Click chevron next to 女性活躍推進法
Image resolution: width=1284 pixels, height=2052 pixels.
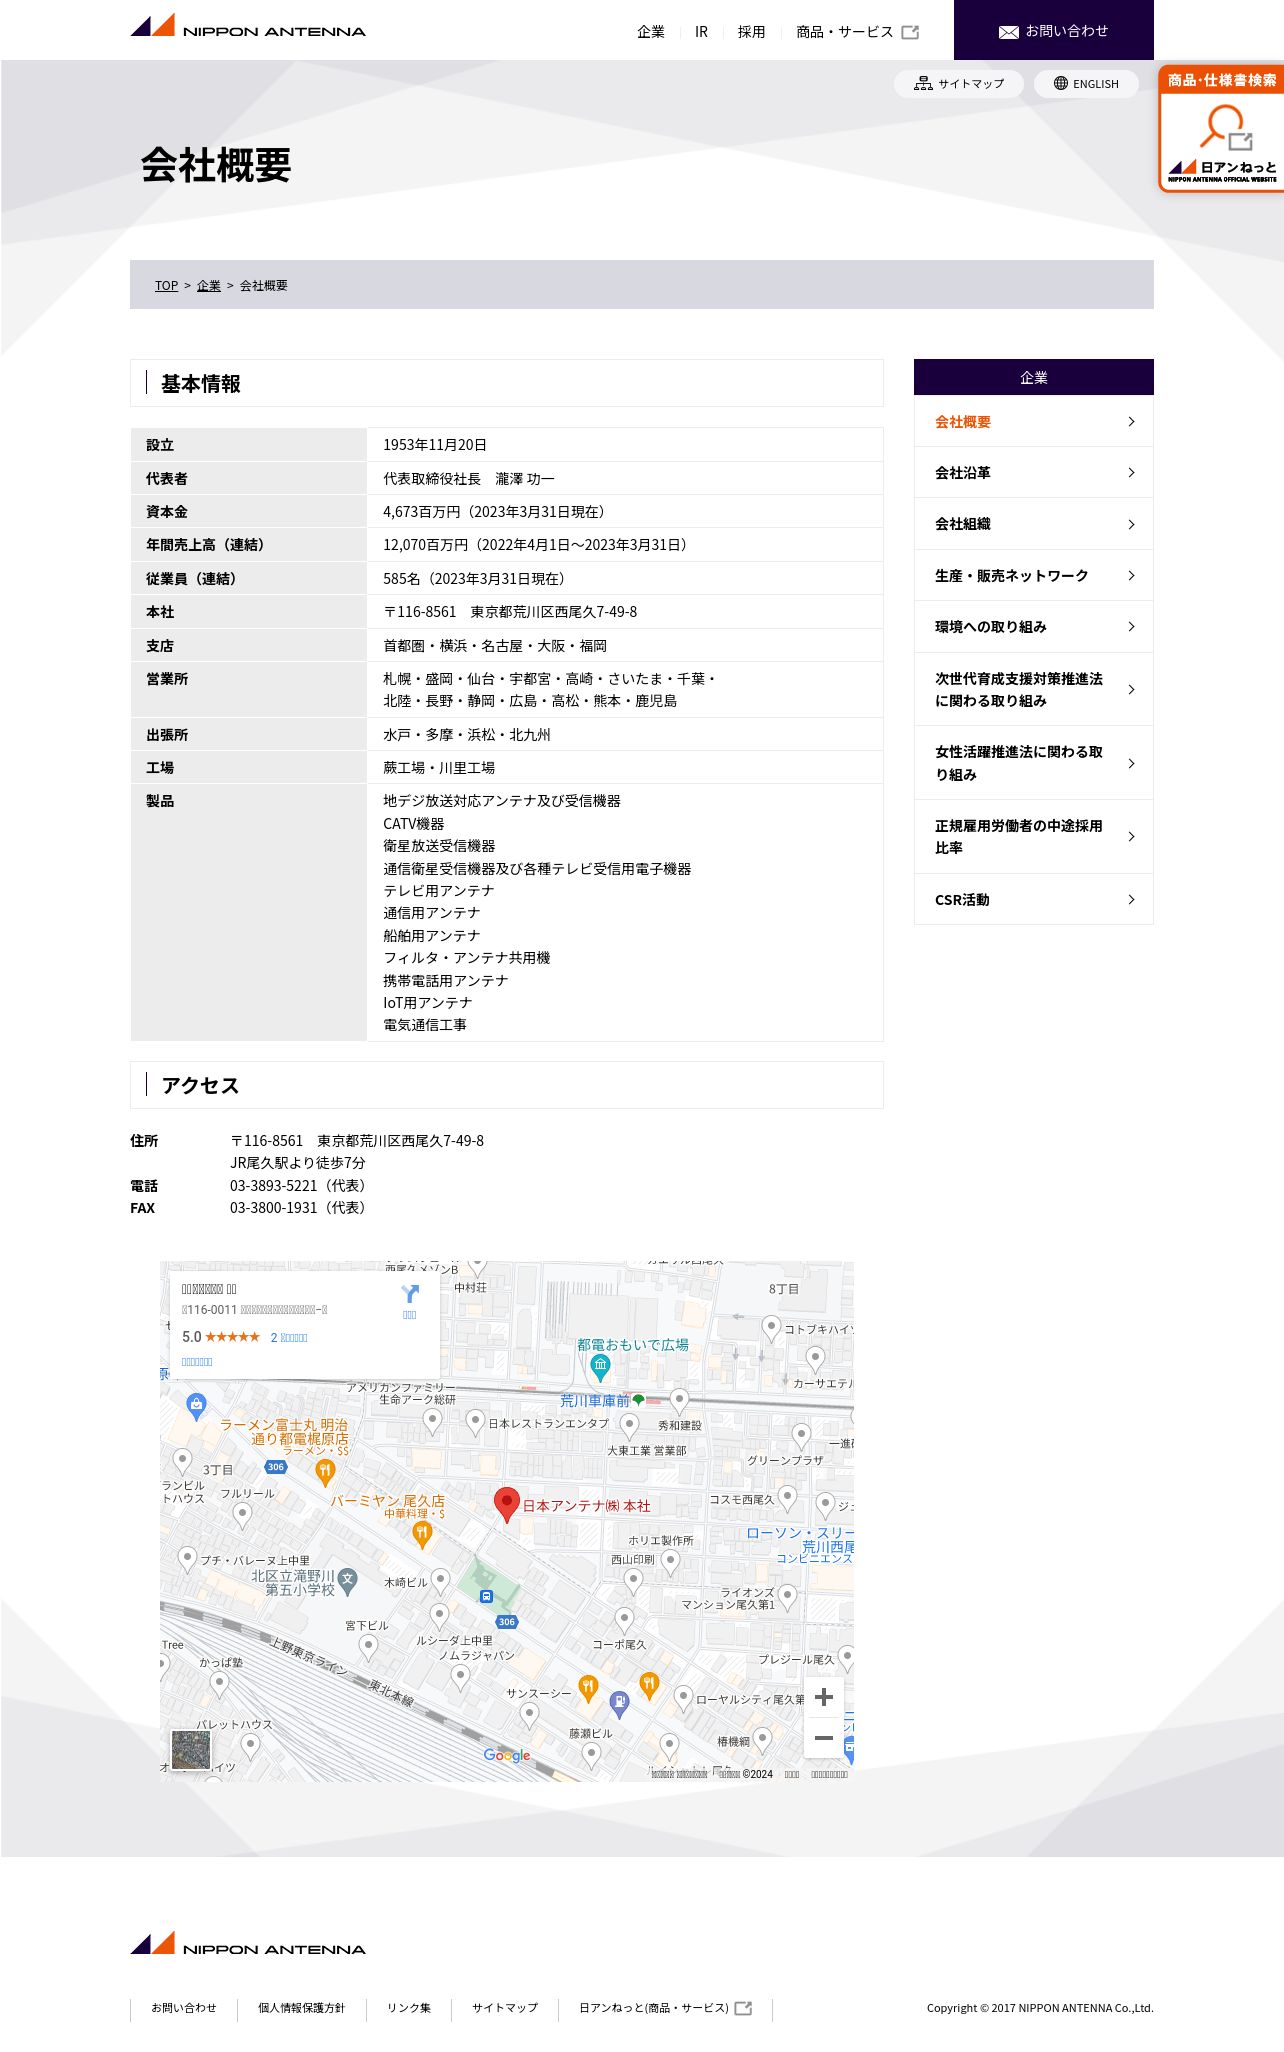(x=1131, y=763)
